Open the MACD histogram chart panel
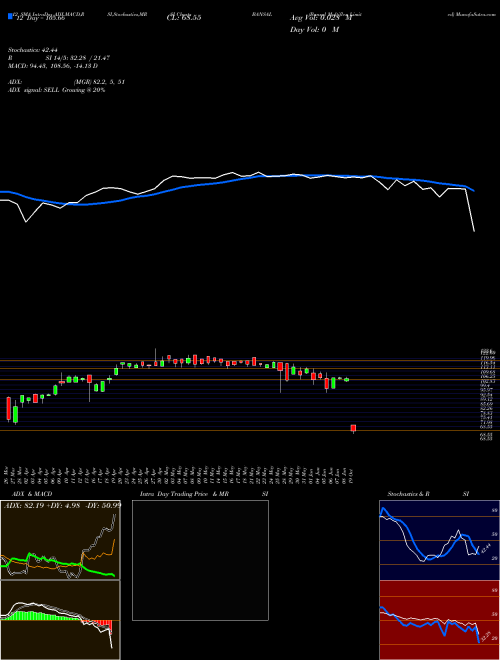This screenshot has height=660, width=500. tap(60, 620)
